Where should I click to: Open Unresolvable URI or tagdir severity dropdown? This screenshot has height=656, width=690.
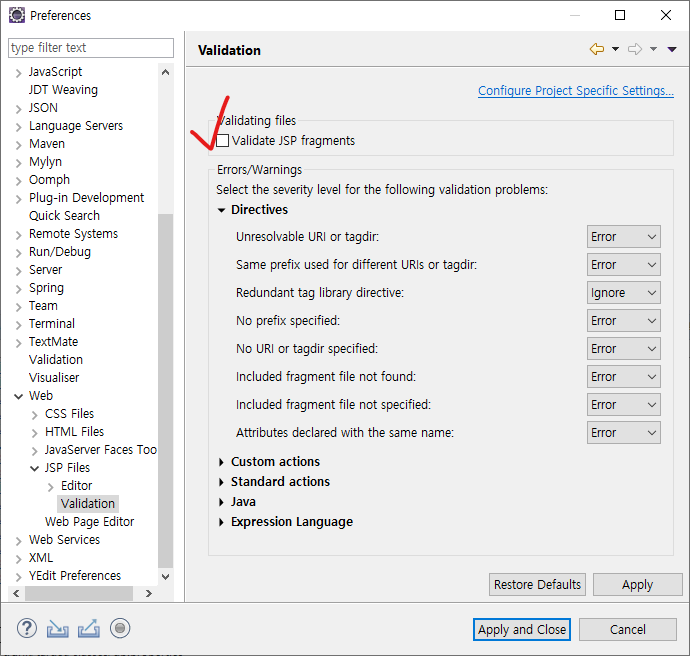(x=624, y=237)
